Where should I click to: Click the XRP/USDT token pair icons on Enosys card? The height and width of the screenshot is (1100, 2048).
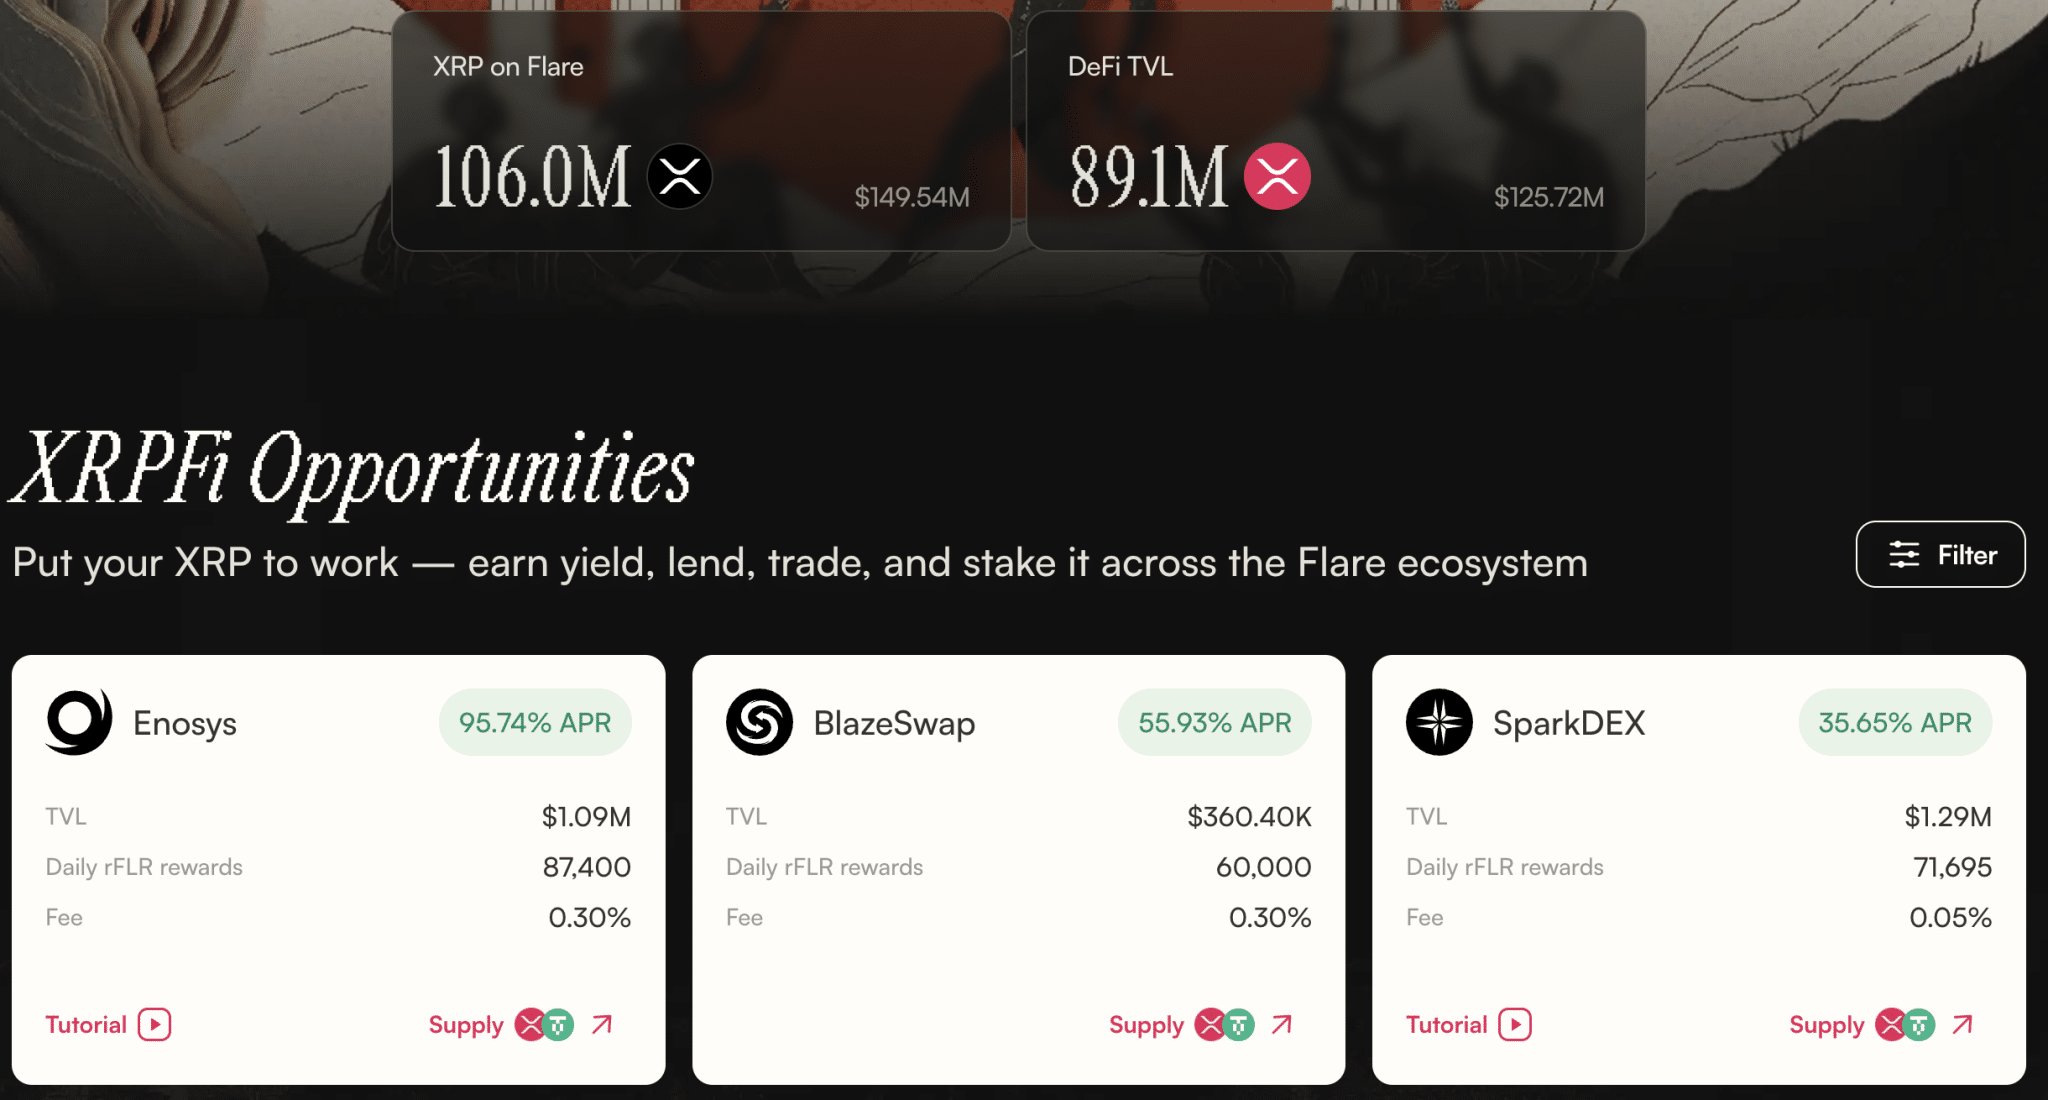(542, 1024)
